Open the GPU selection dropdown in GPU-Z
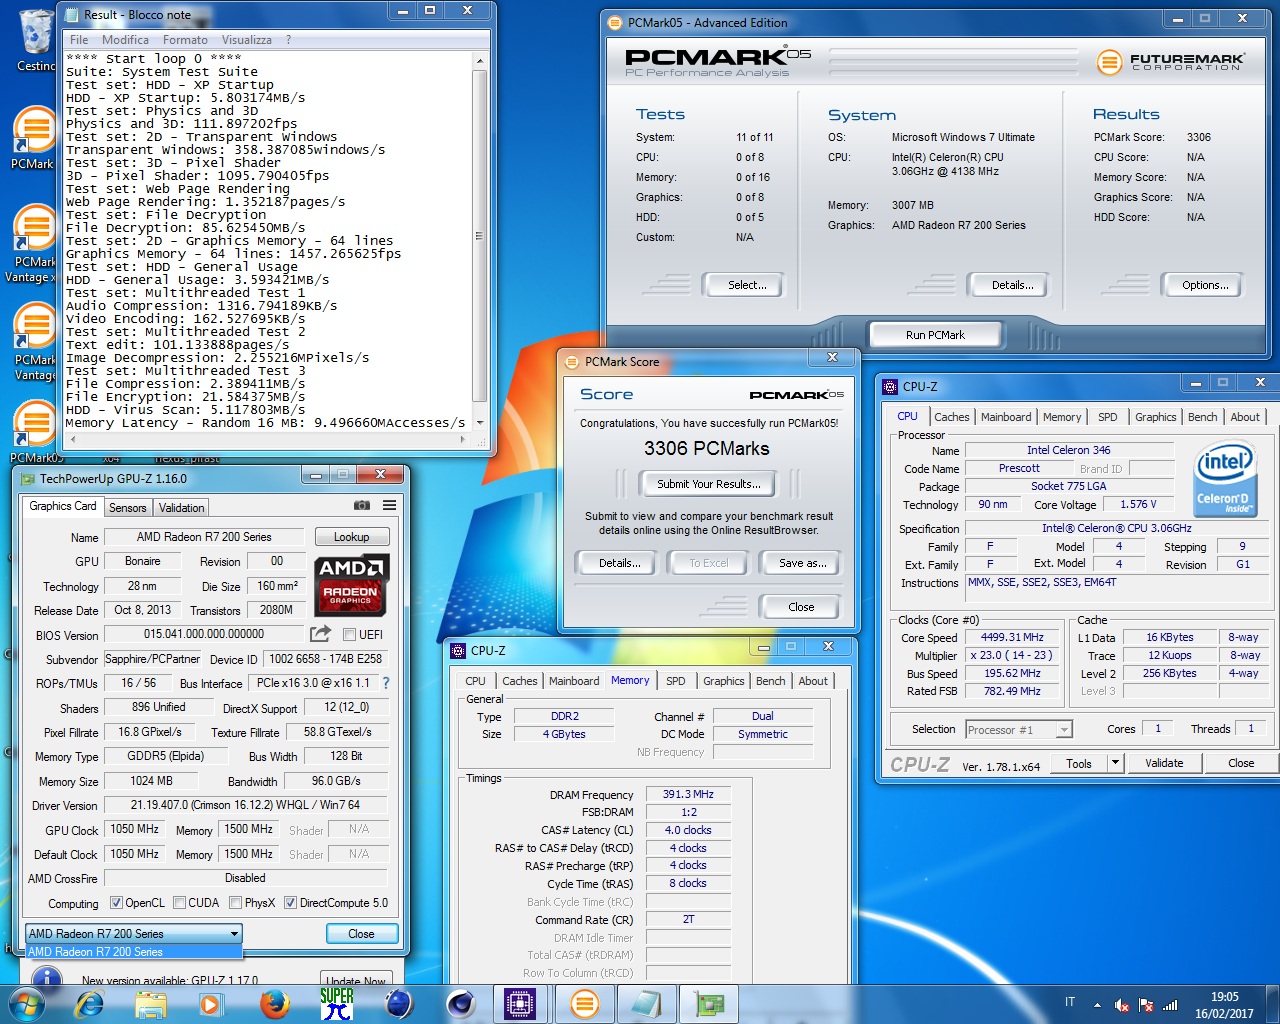Viewport: 1280px width, 1024px height. (x=134, y=933)
